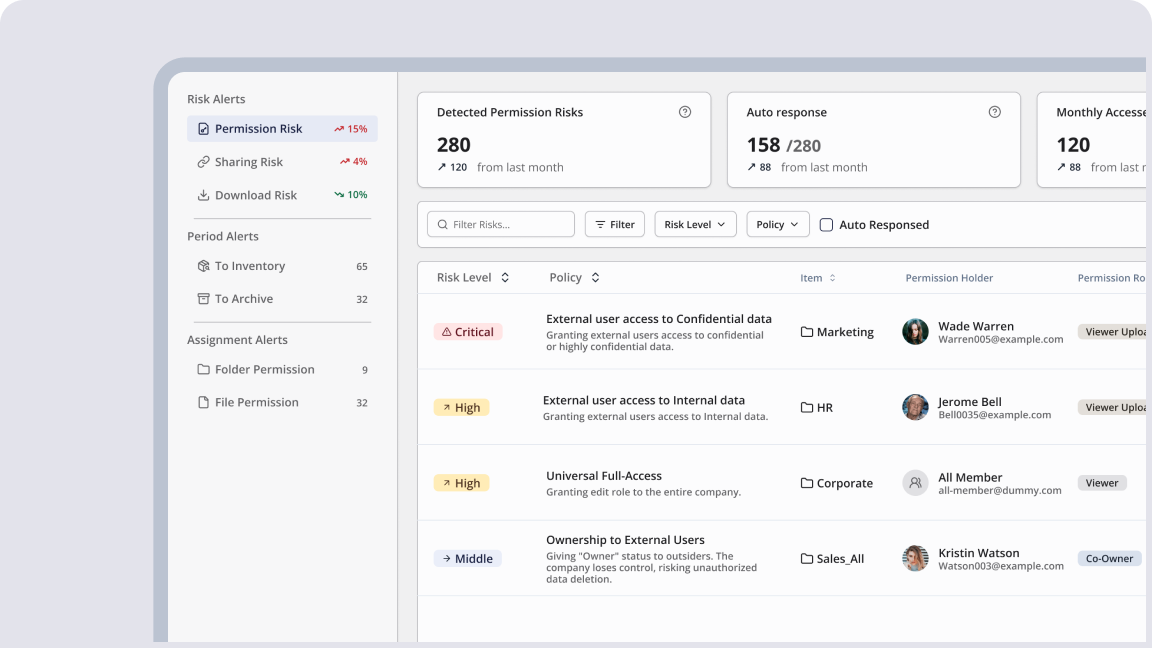Screen dimensions: 1152x648
Task: Check the Auto Responded checkbox
Action: click(827, 225)
